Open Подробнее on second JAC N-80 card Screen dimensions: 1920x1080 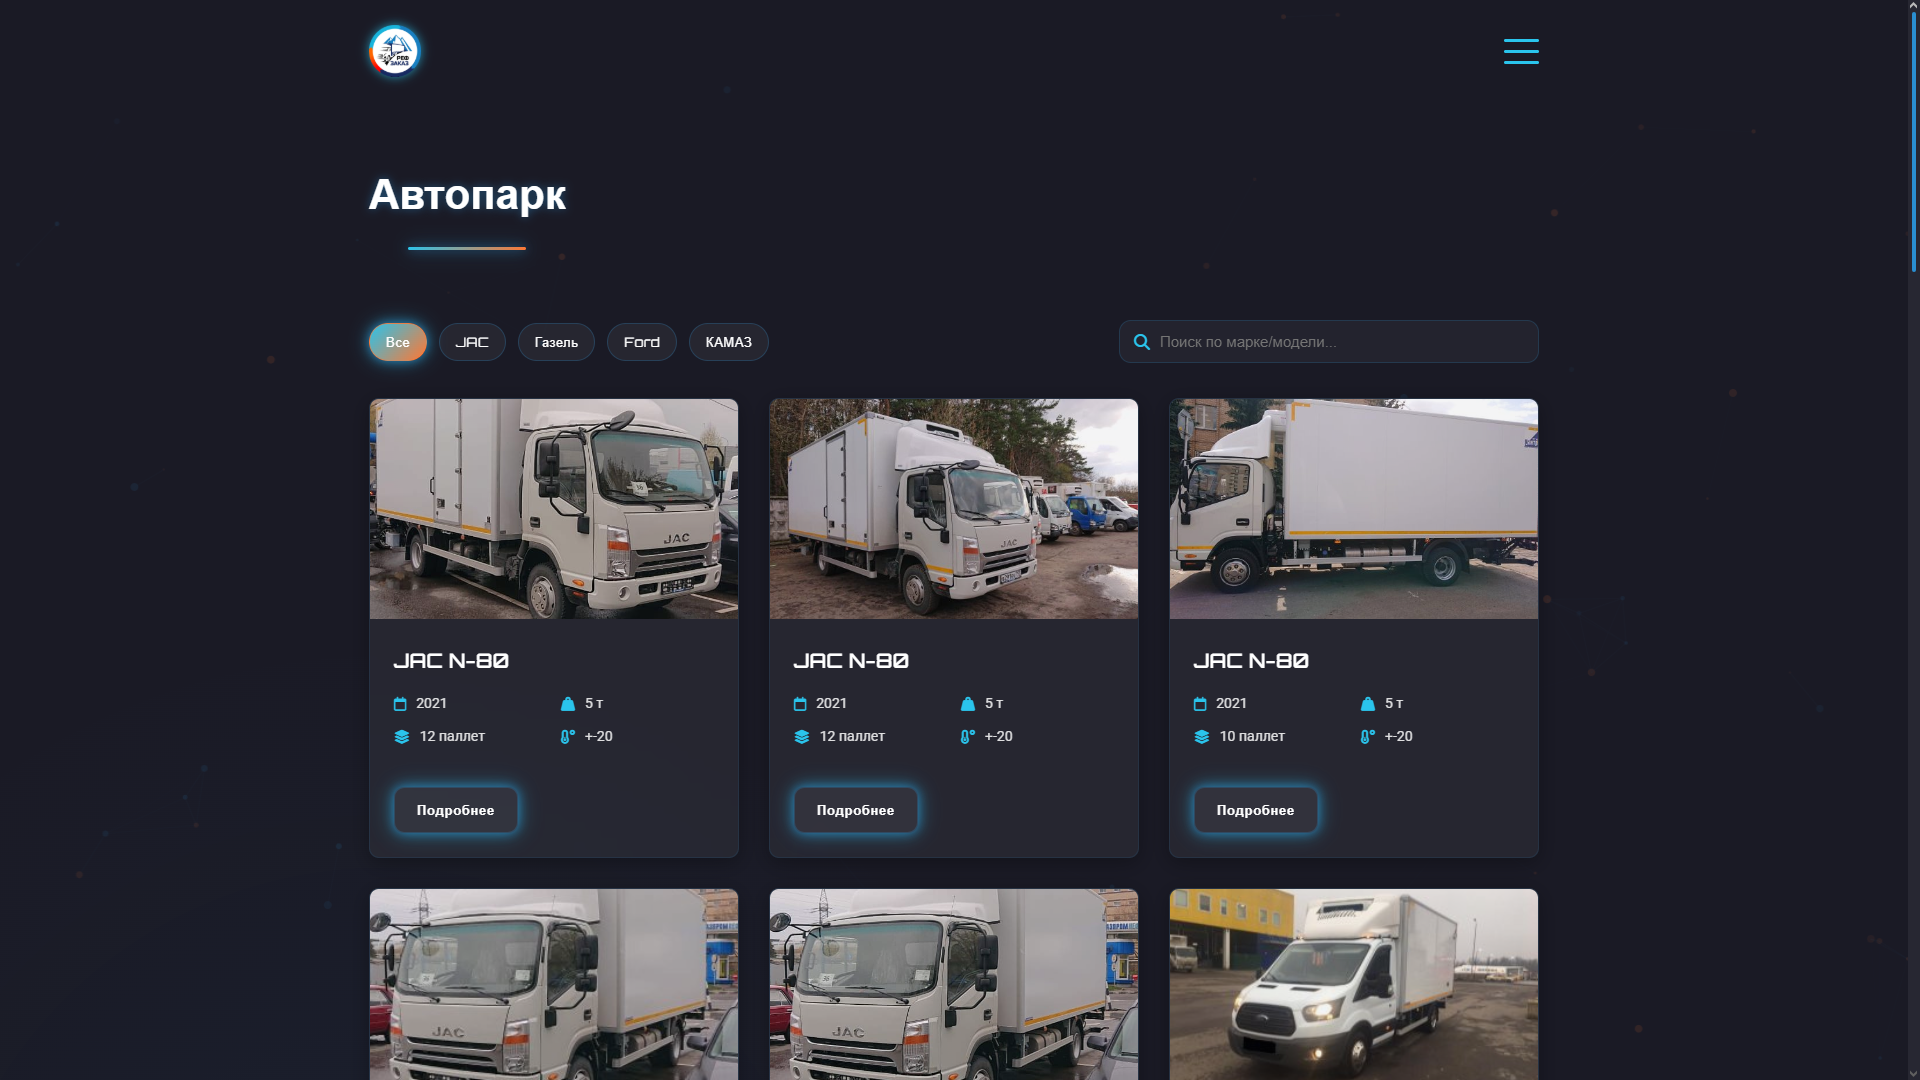point(856,810)
